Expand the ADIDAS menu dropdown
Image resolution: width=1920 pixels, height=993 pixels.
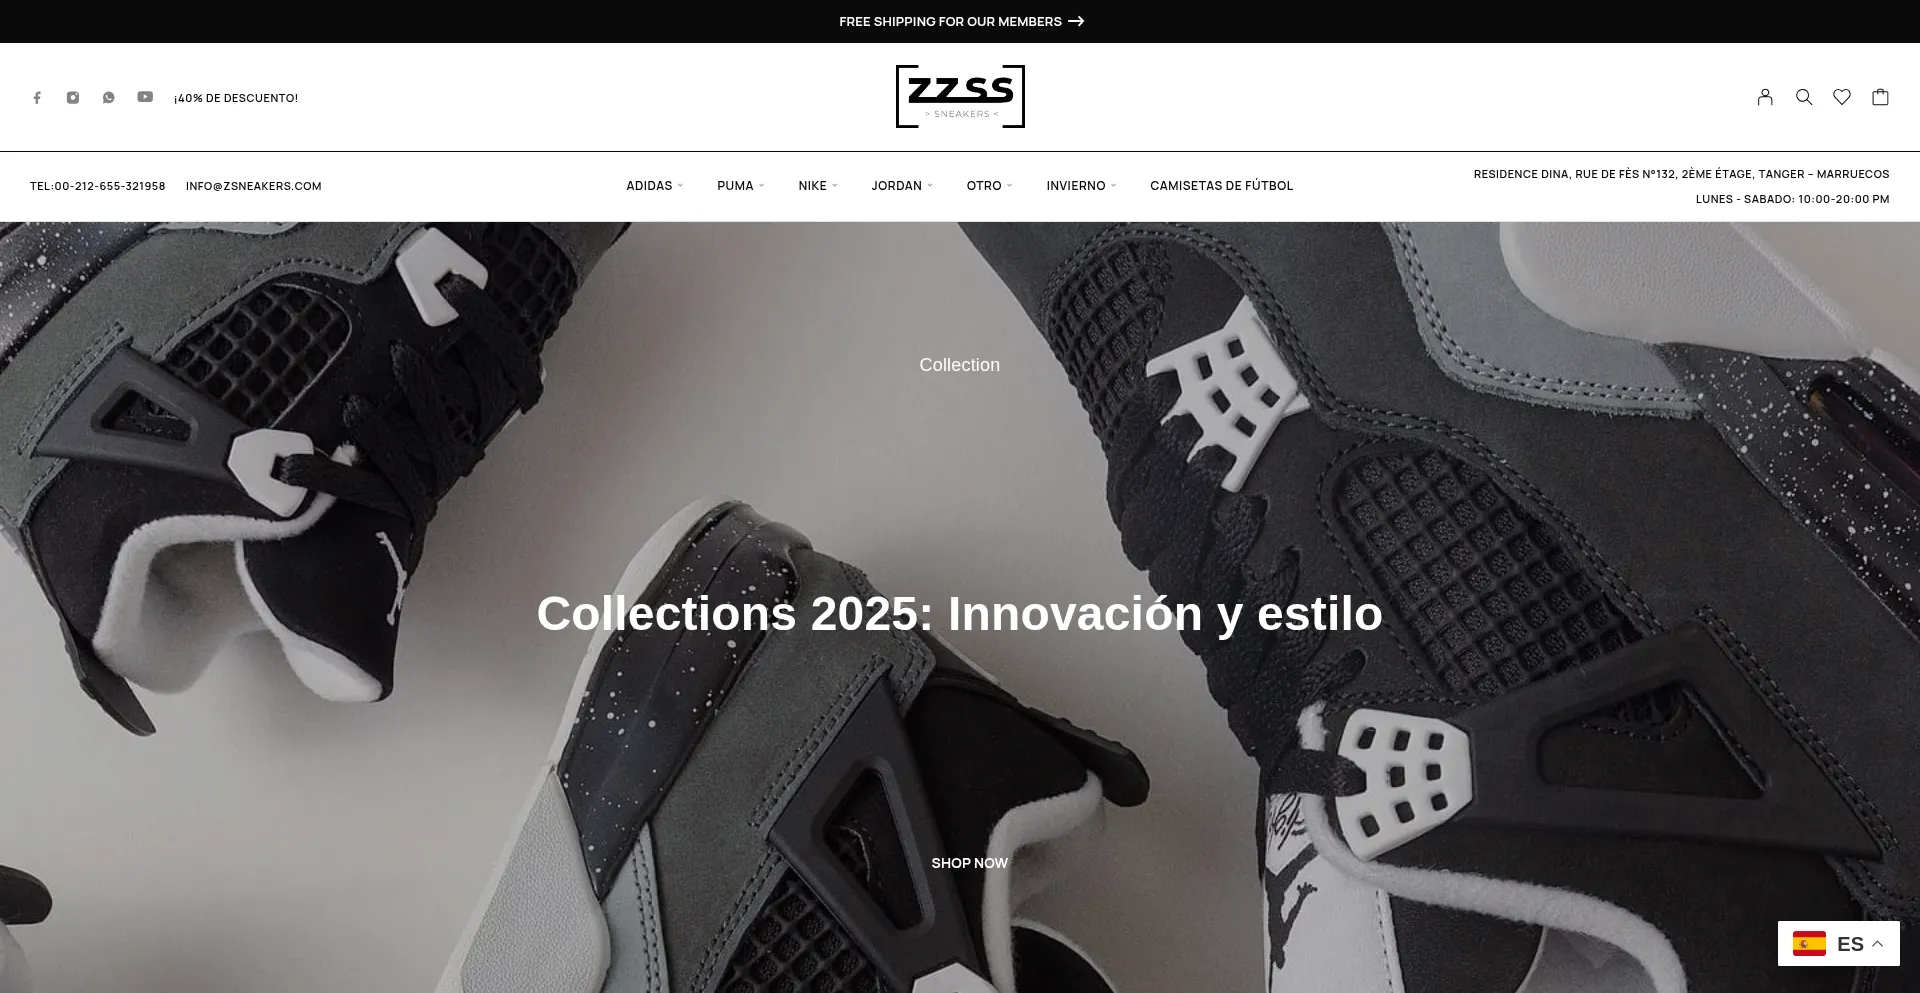pos(655,186)
